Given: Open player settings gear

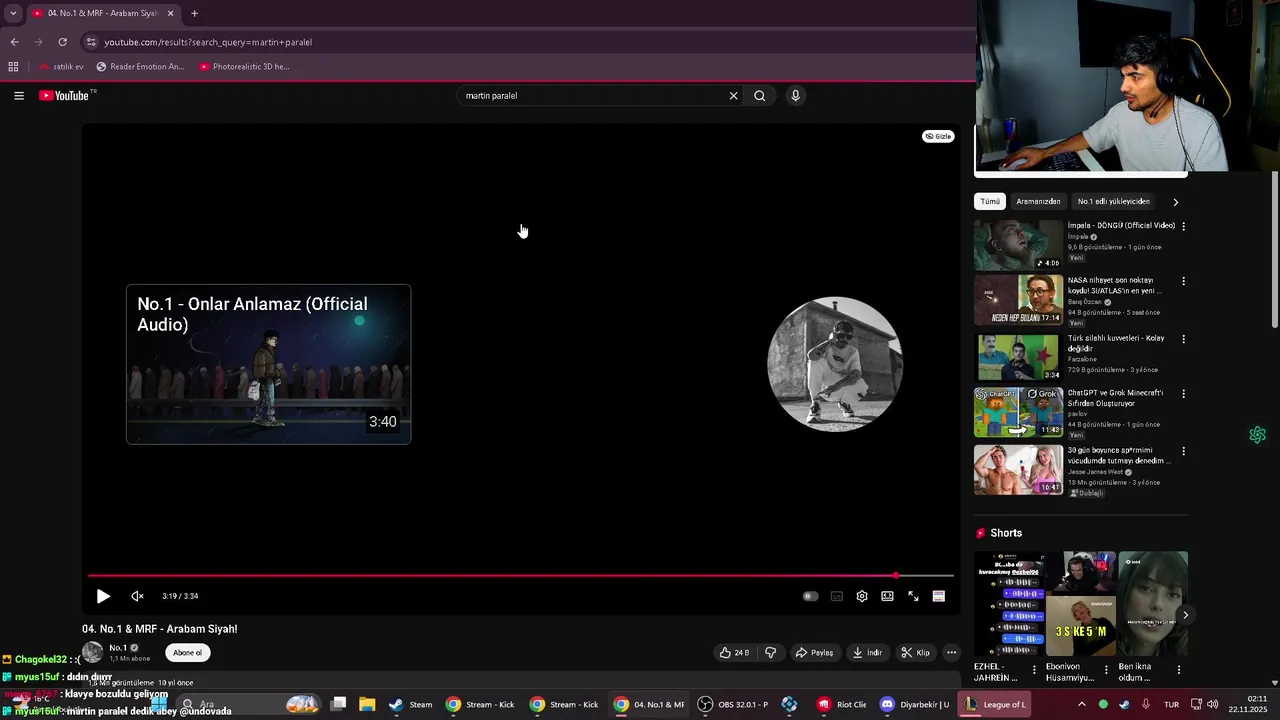Looking at the screenshot, I should point(862,596).
